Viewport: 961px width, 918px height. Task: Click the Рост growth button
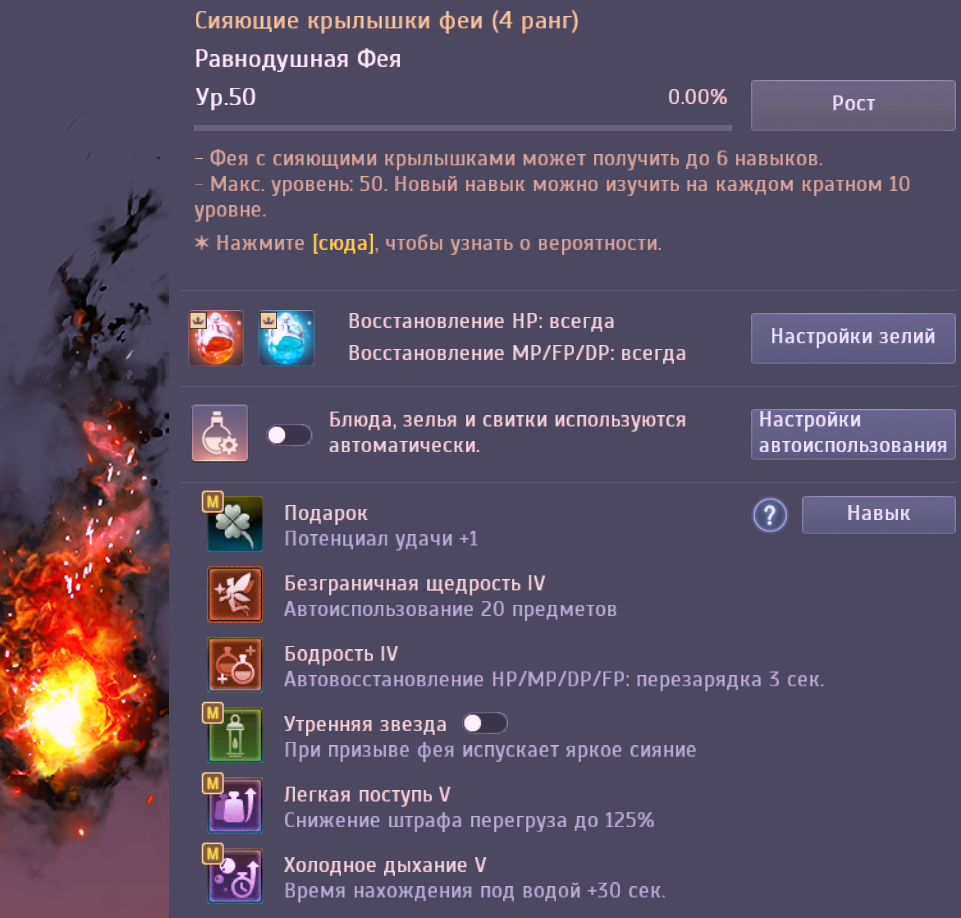click(853, 105)
